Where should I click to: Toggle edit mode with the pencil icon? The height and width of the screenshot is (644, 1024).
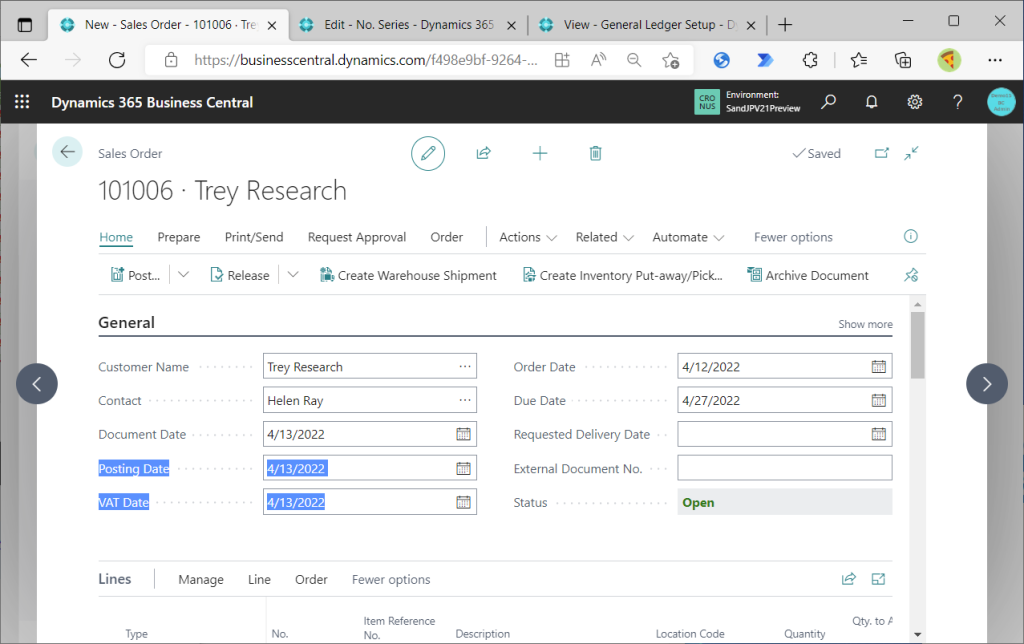tap(428, 153)
